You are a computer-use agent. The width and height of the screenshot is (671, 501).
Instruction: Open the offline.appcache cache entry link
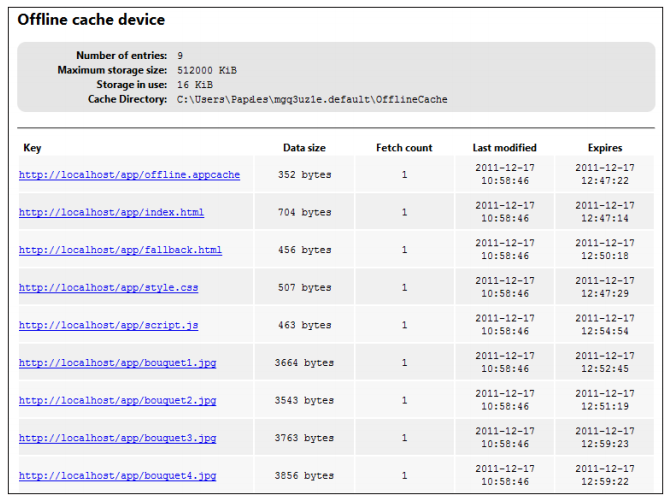tap(129, 175)
